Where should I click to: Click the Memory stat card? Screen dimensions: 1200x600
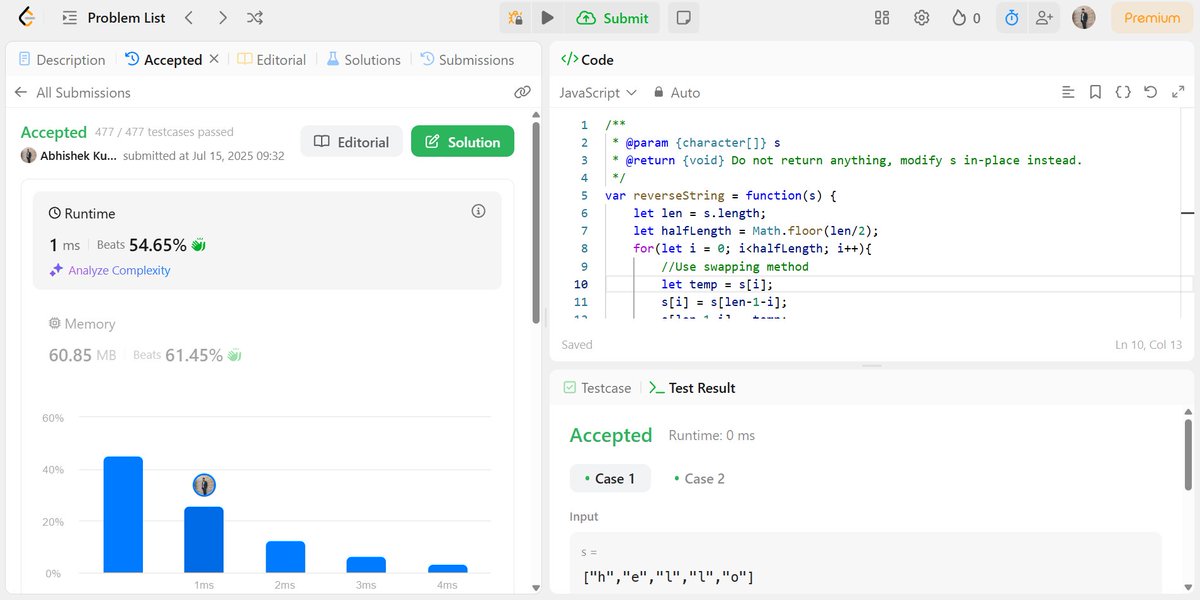pos(267,339)
